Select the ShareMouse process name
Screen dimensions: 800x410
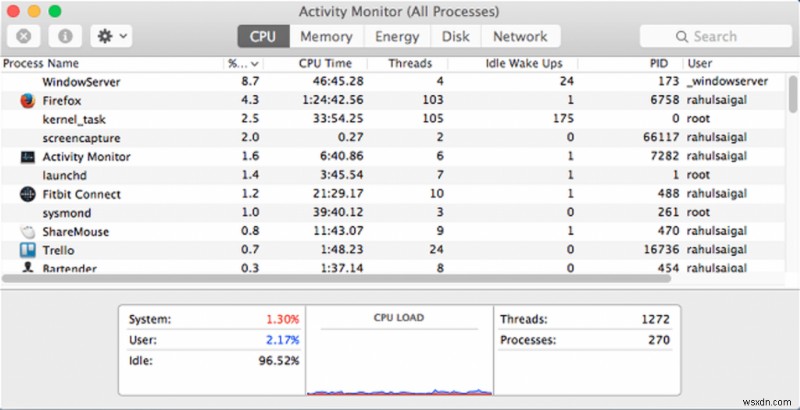click(x=76, y=232)
